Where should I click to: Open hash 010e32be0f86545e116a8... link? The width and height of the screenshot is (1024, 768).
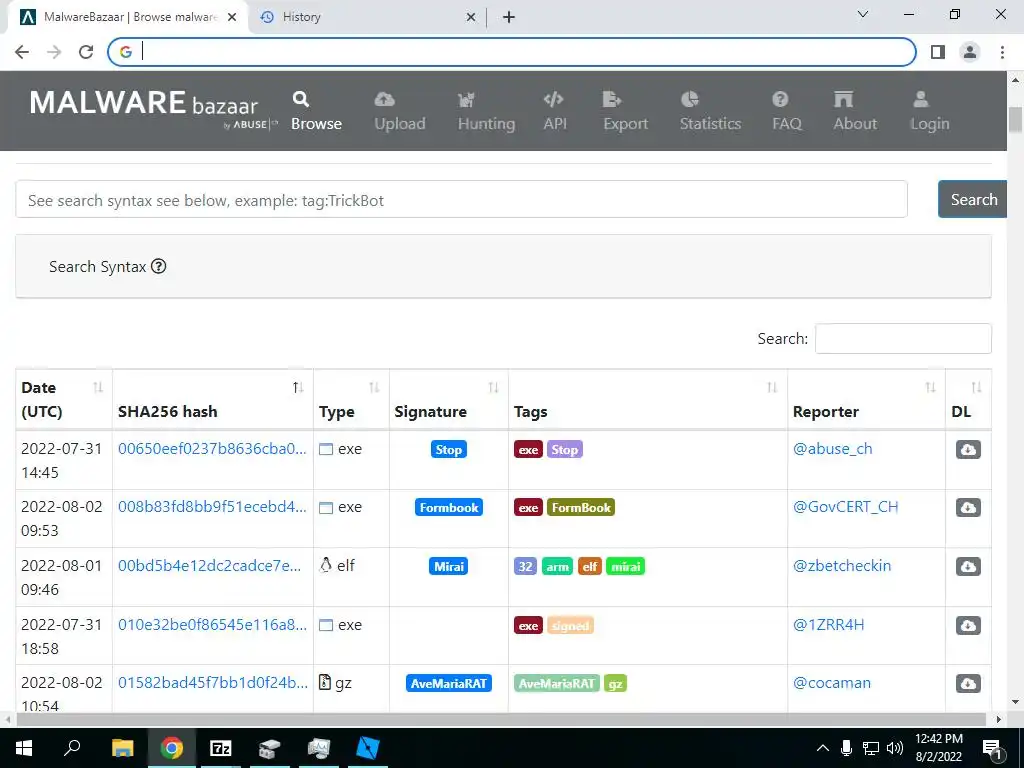pyautogui.click(x=212, y=624)
